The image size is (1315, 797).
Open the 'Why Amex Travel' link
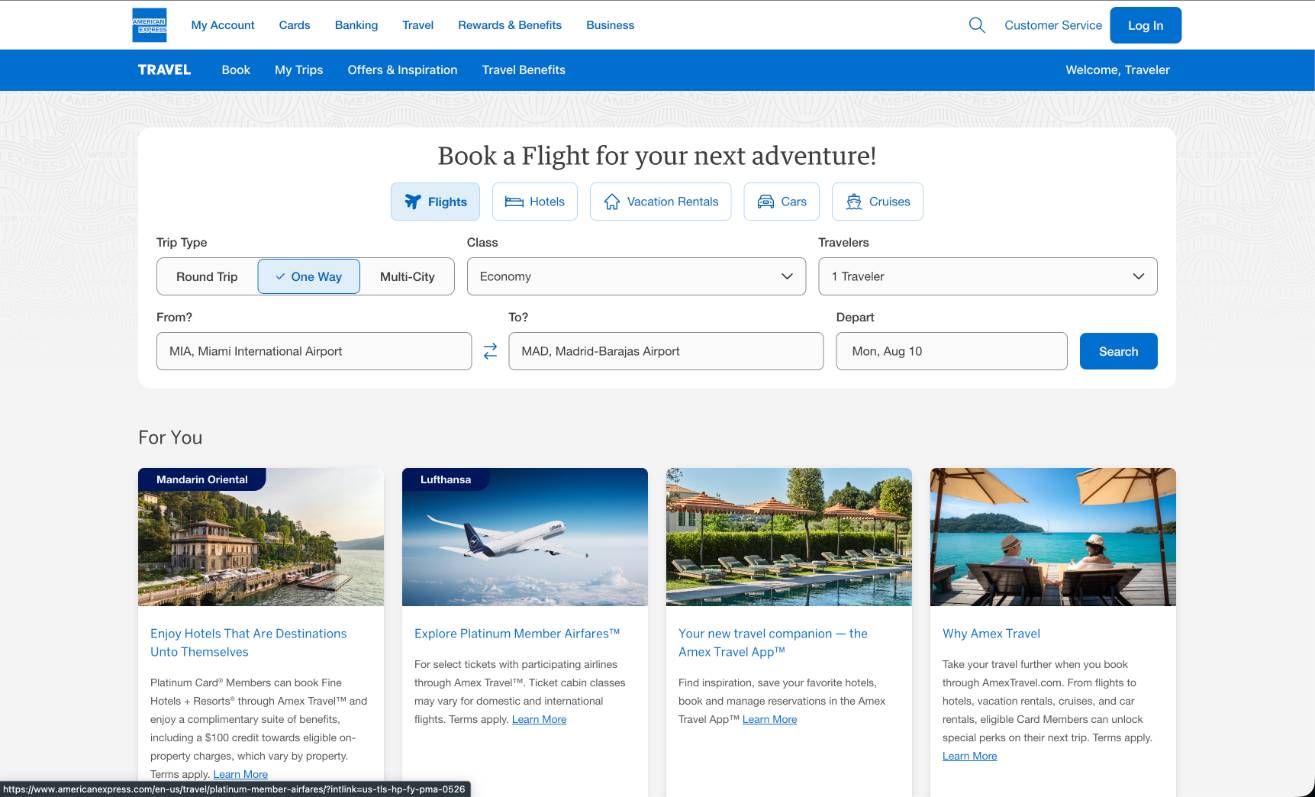pyautogui.click(x=991, y=633)
